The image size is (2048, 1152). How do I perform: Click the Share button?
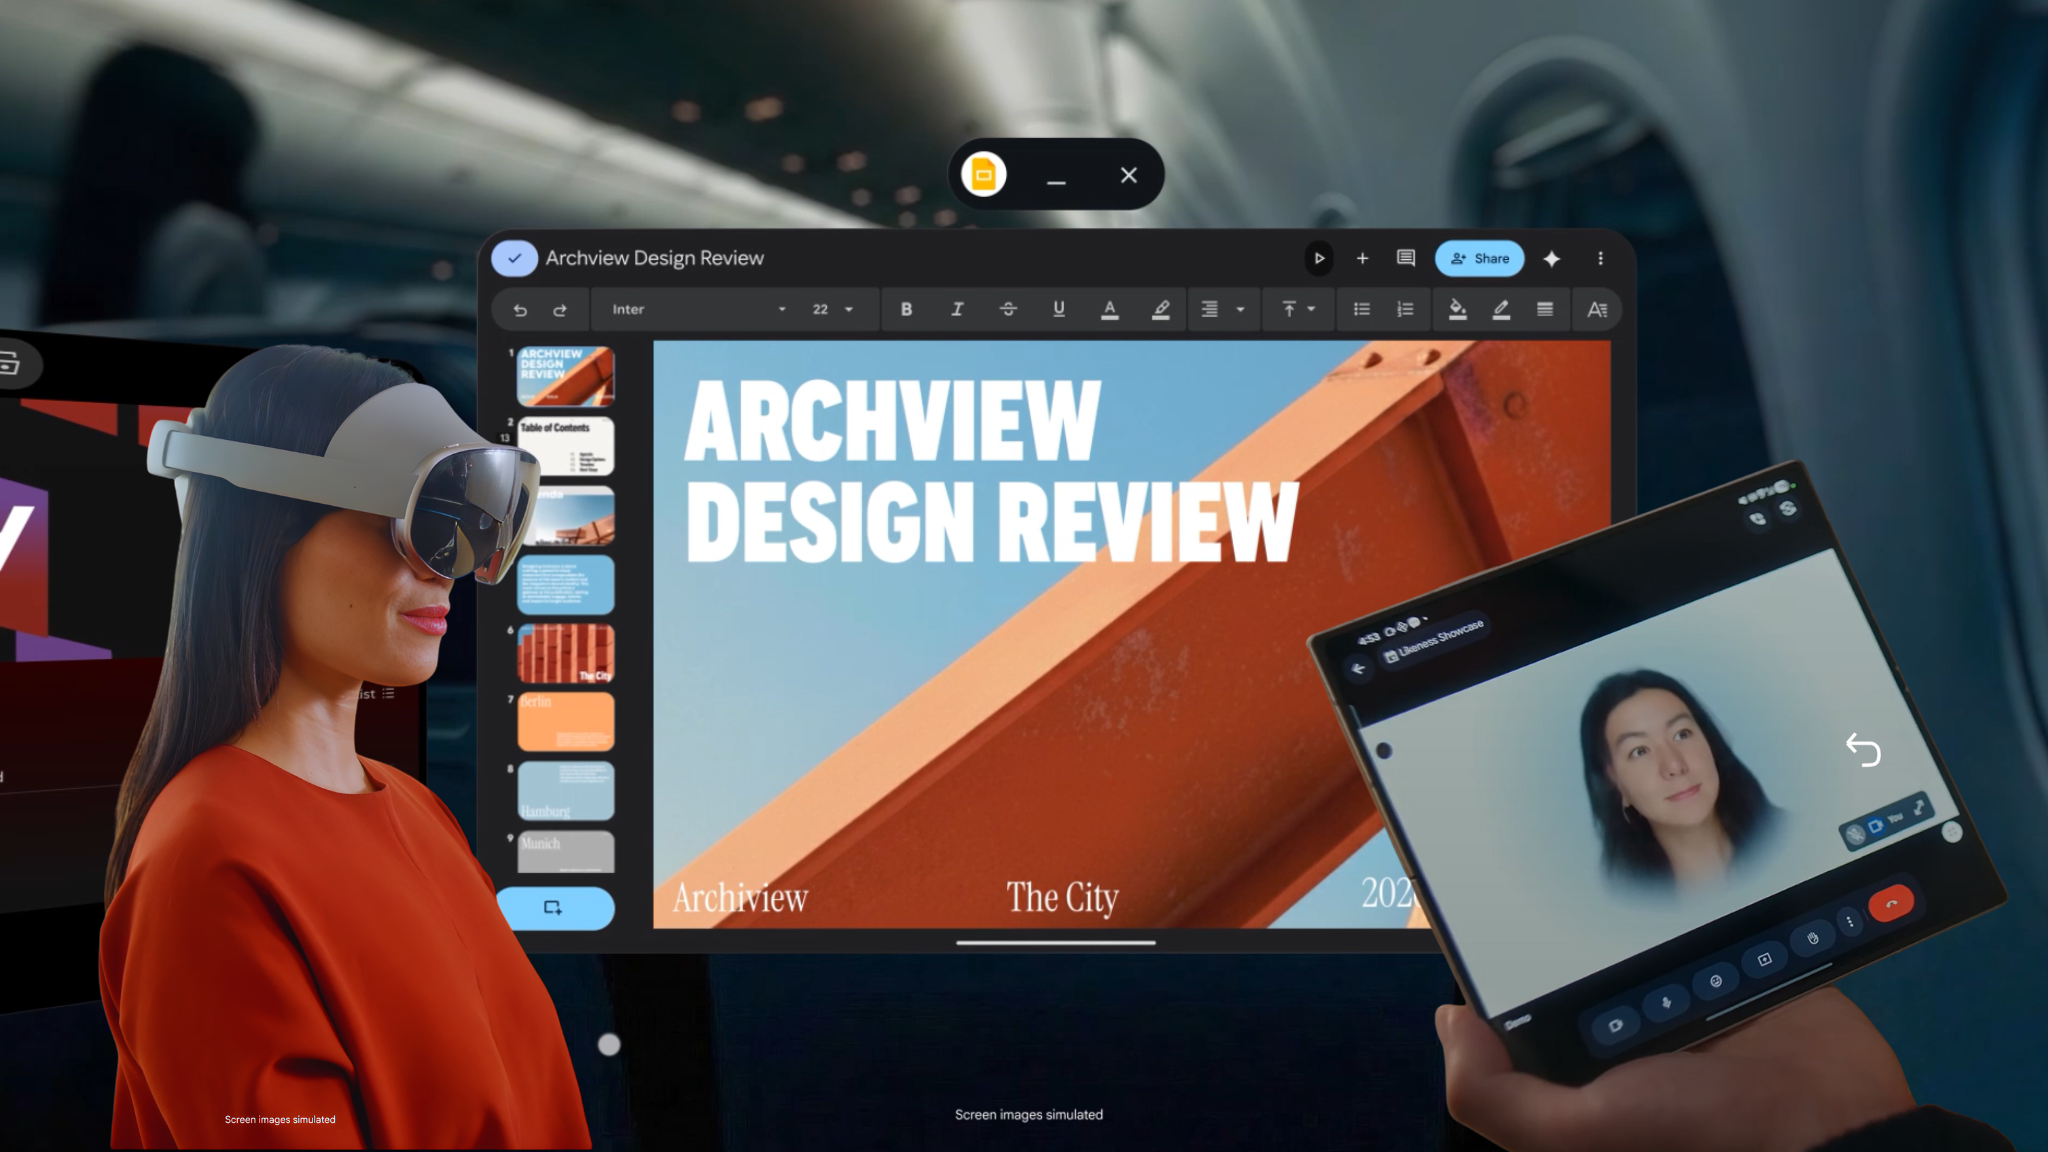(1479, 258)
